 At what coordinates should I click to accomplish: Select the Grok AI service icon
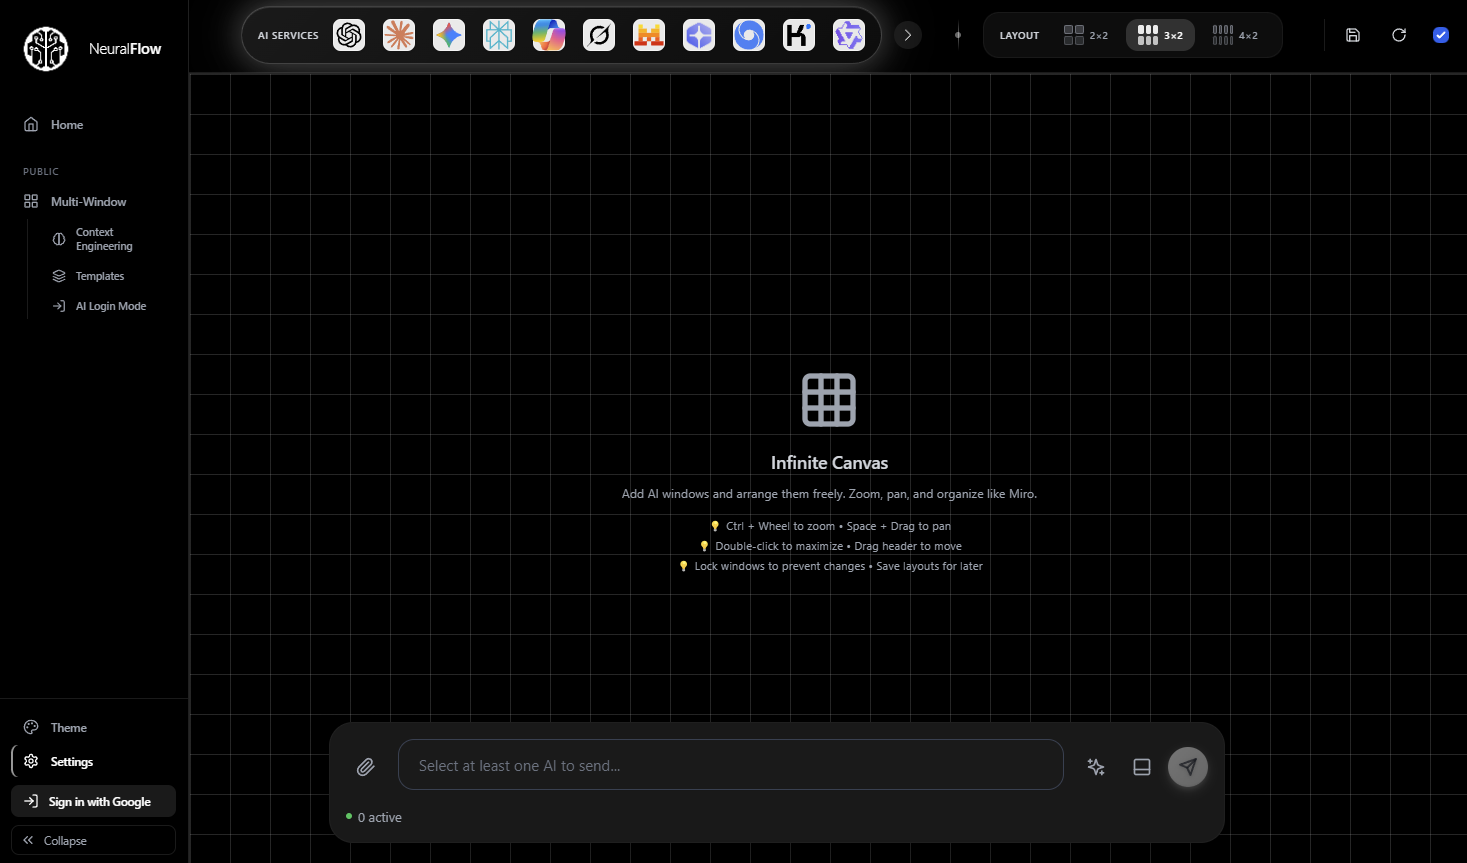[x=598, y=35]
